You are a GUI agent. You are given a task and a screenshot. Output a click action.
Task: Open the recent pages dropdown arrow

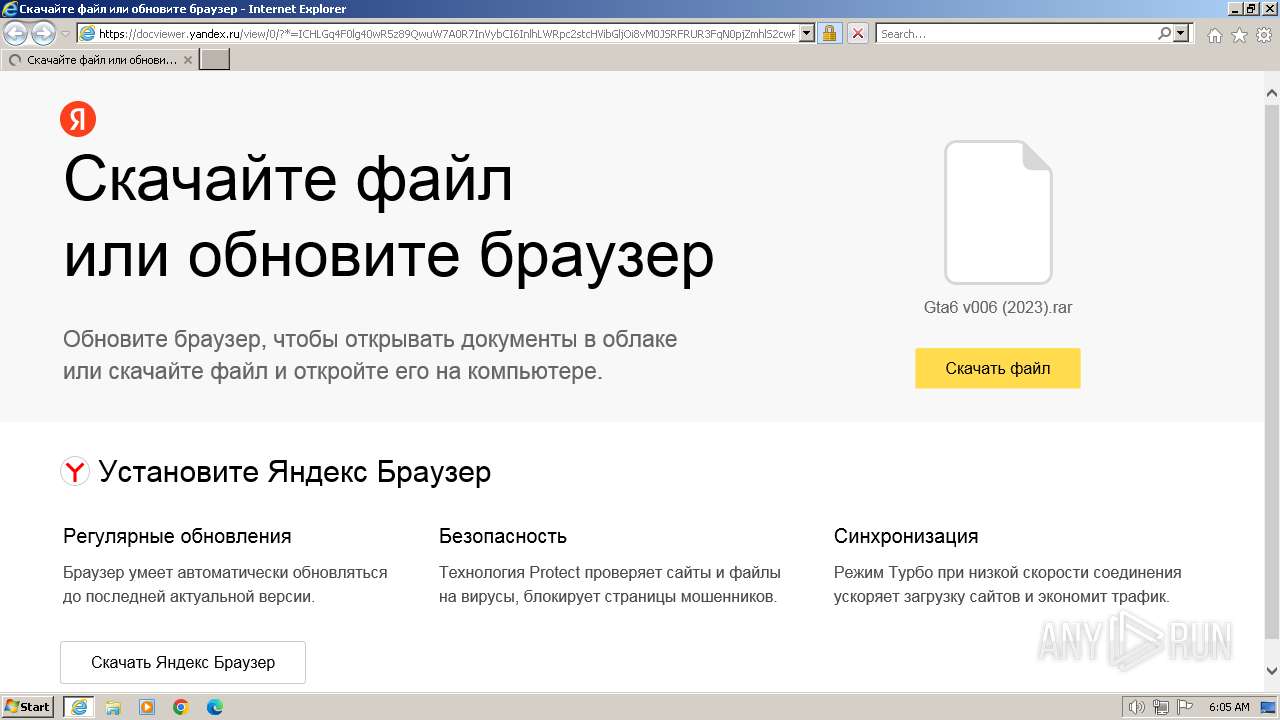(65, 34)
